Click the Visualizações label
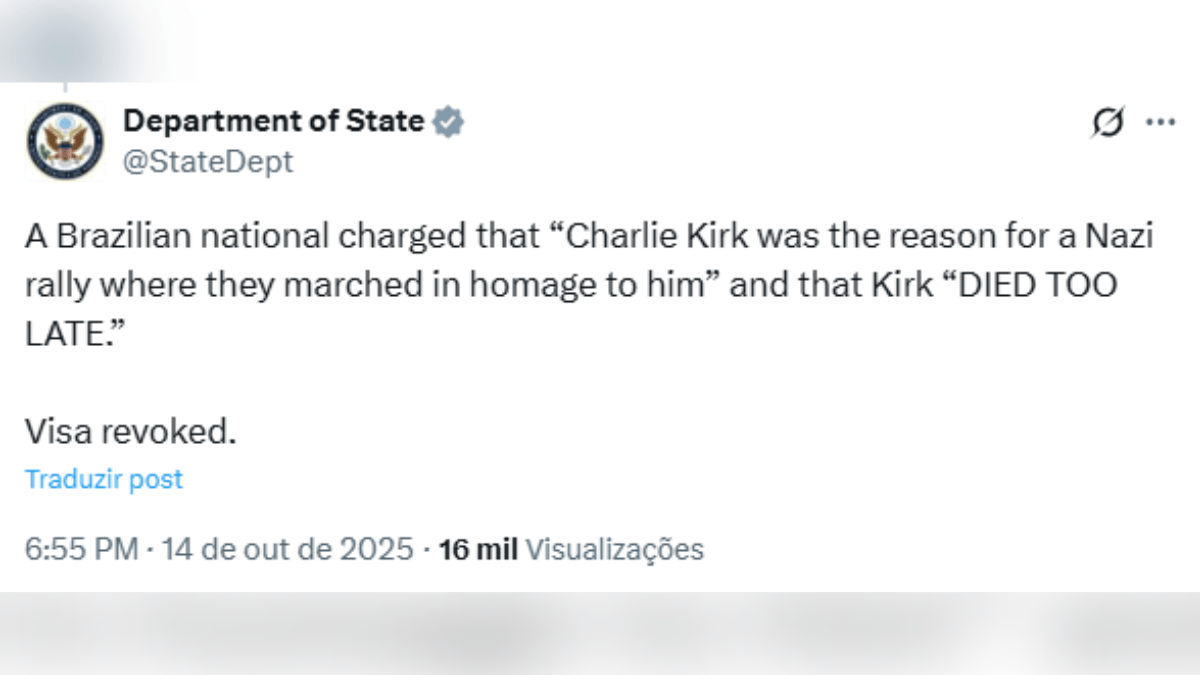 tap(614, 549)
